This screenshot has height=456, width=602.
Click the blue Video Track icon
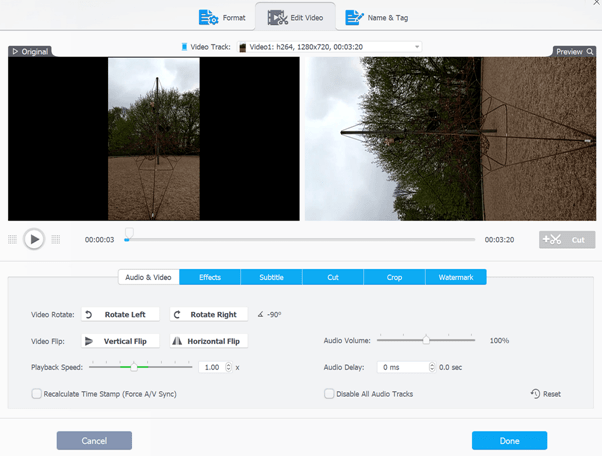pos(184,47)
